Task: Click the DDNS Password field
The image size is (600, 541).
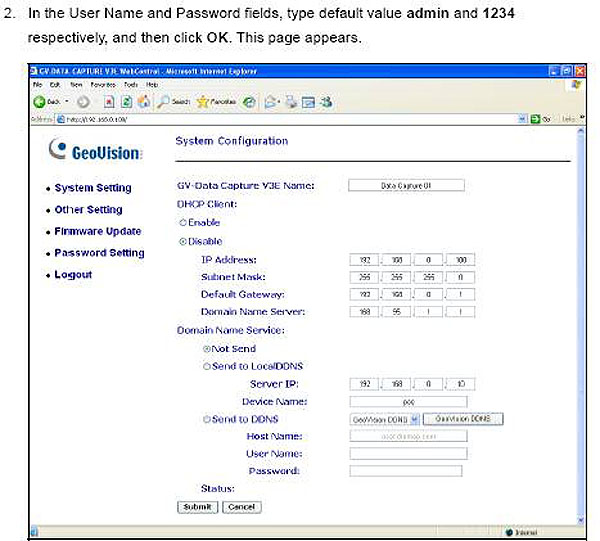Action: pyautogui.click(x=406, y=471)
